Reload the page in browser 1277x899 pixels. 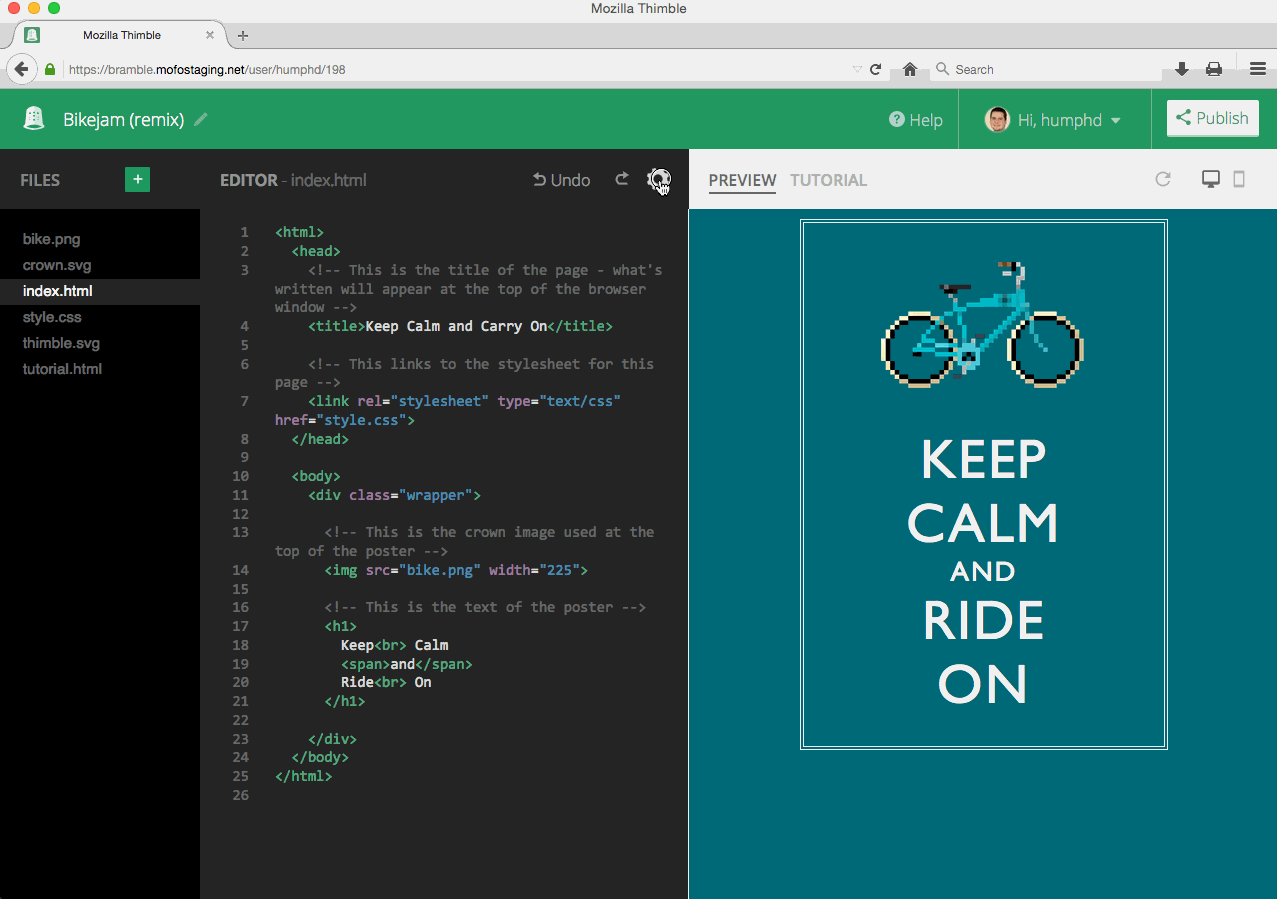[x=876, y=70]
